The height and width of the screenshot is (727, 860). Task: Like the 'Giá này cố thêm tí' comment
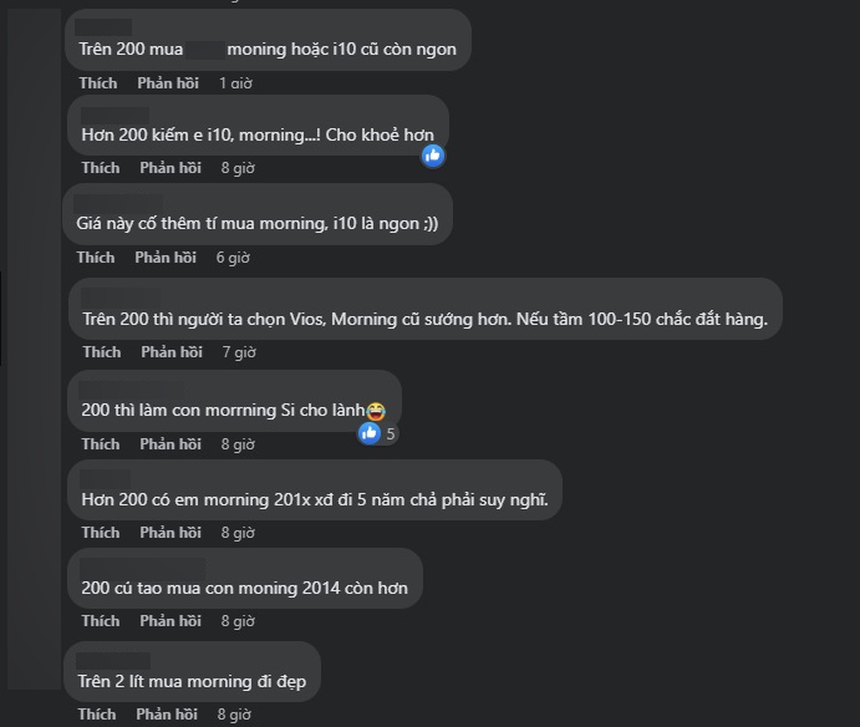[x=96, y=258]
